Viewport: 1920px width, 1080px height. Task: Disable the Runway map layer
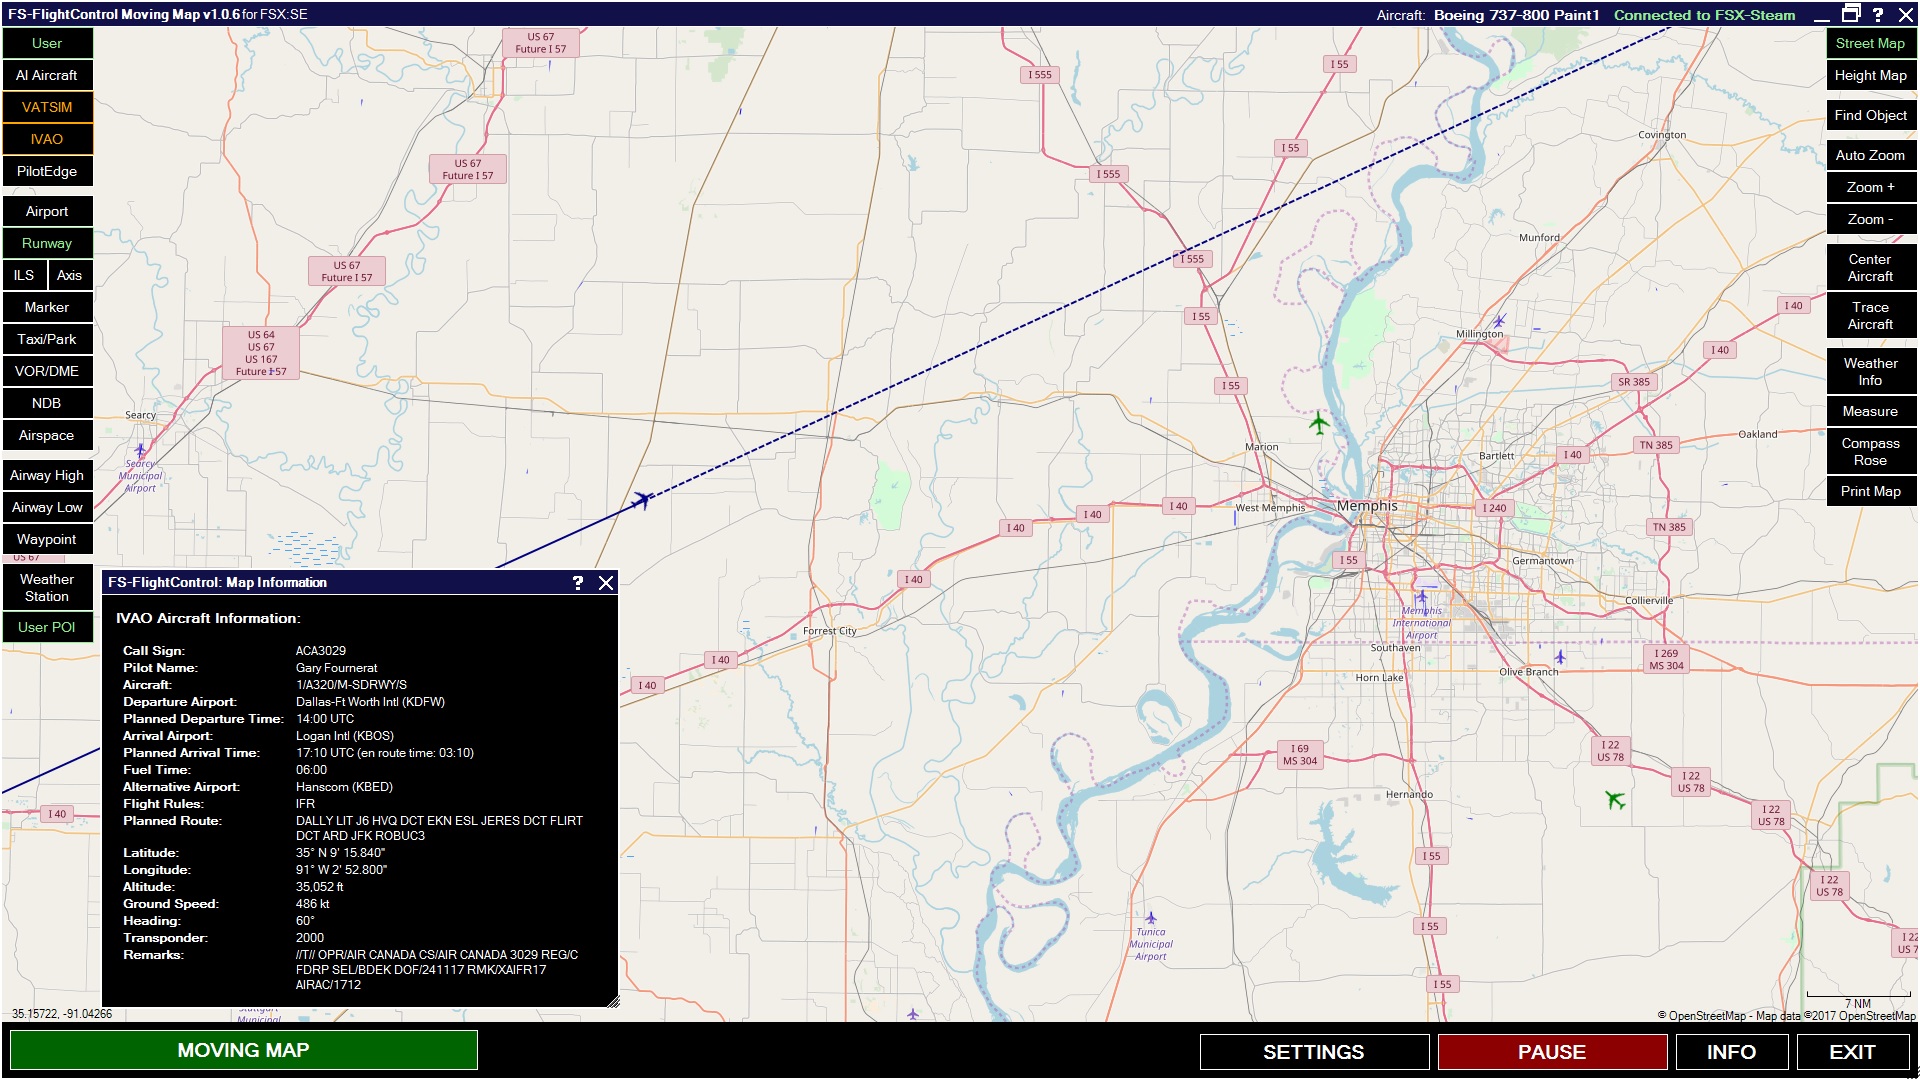point(46,243)
